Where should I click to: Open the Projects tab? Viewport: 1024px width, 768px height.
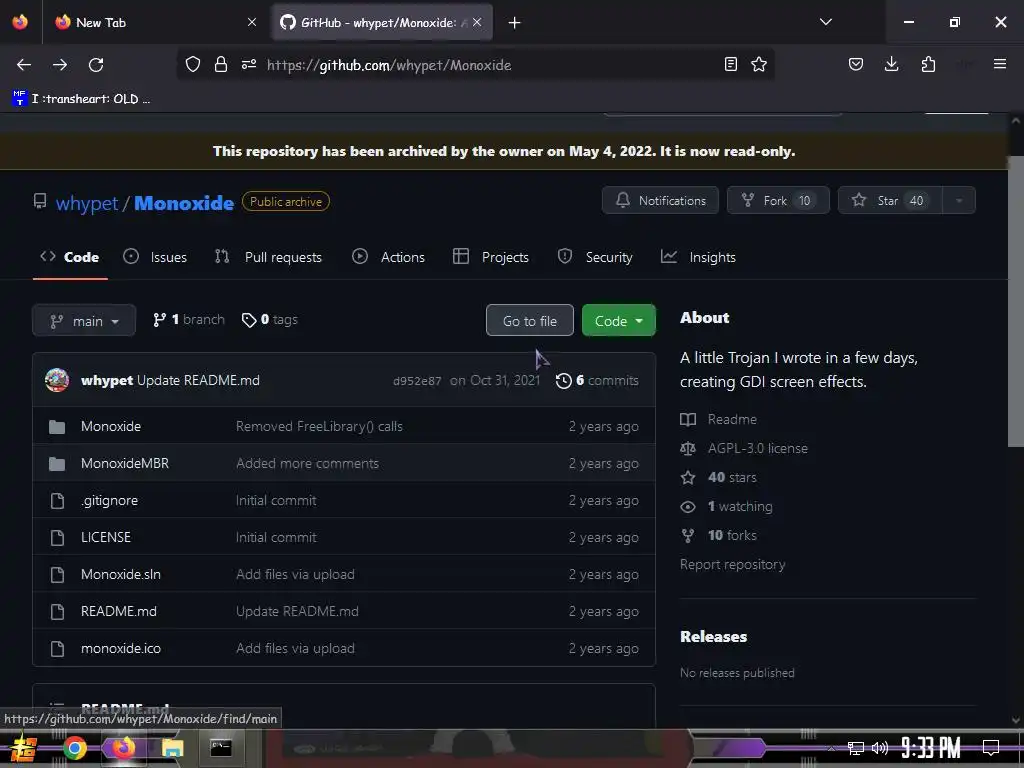pyautogui.click(x=491, y=257)
